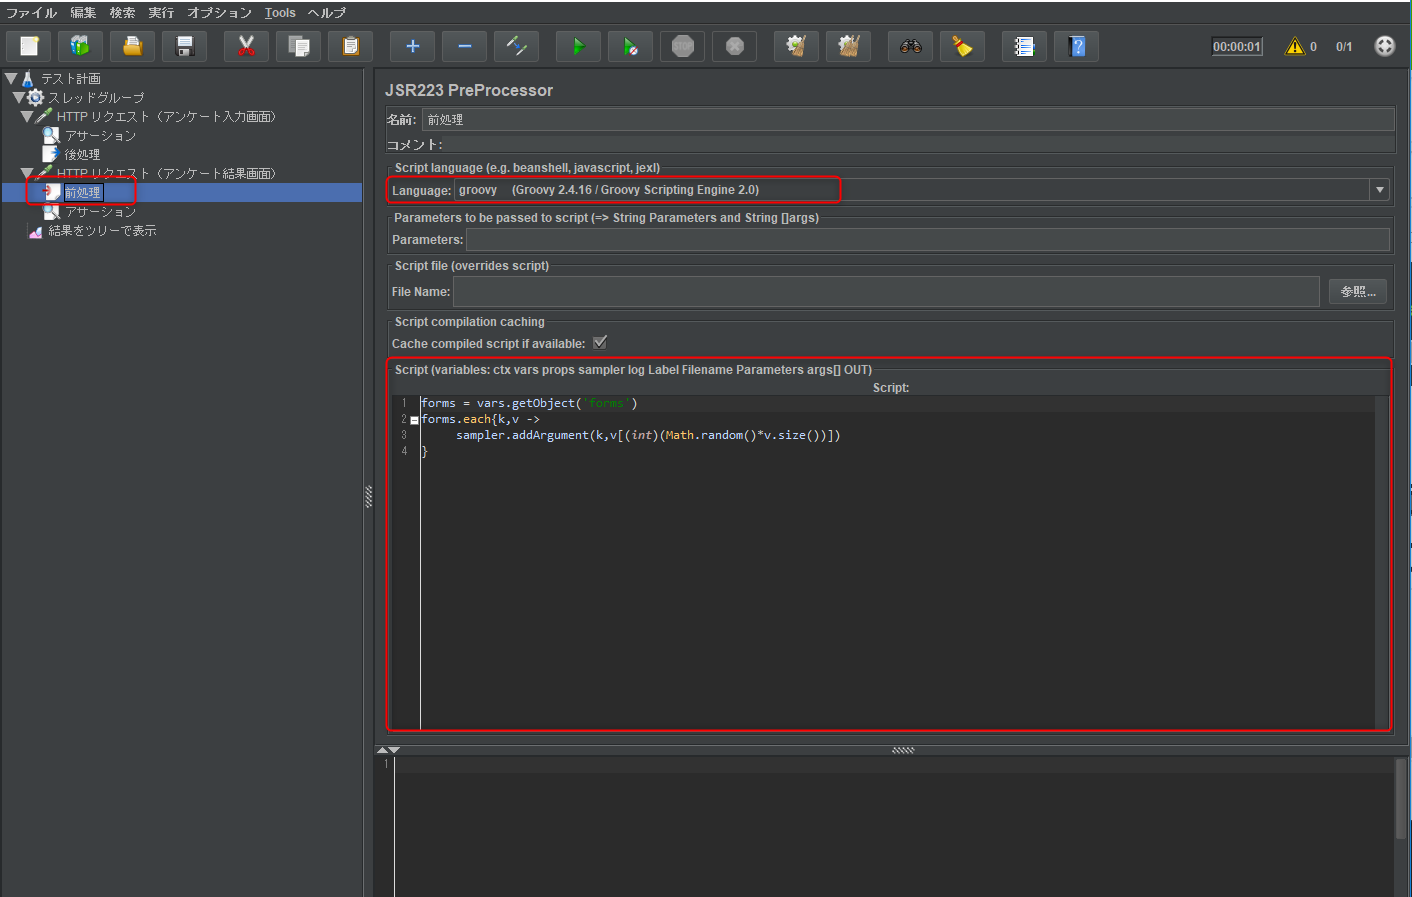Viewport: 1412px width, 897px height.
Task: Click the broom Reset Search icon
Action: coord(962,46)
